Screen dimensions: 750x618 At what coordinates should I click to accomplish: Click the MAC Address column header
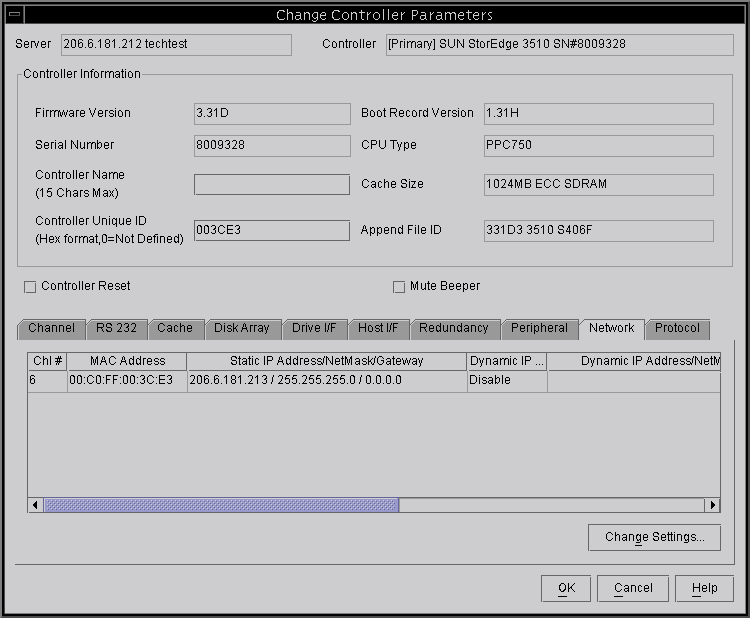point(127,361)
